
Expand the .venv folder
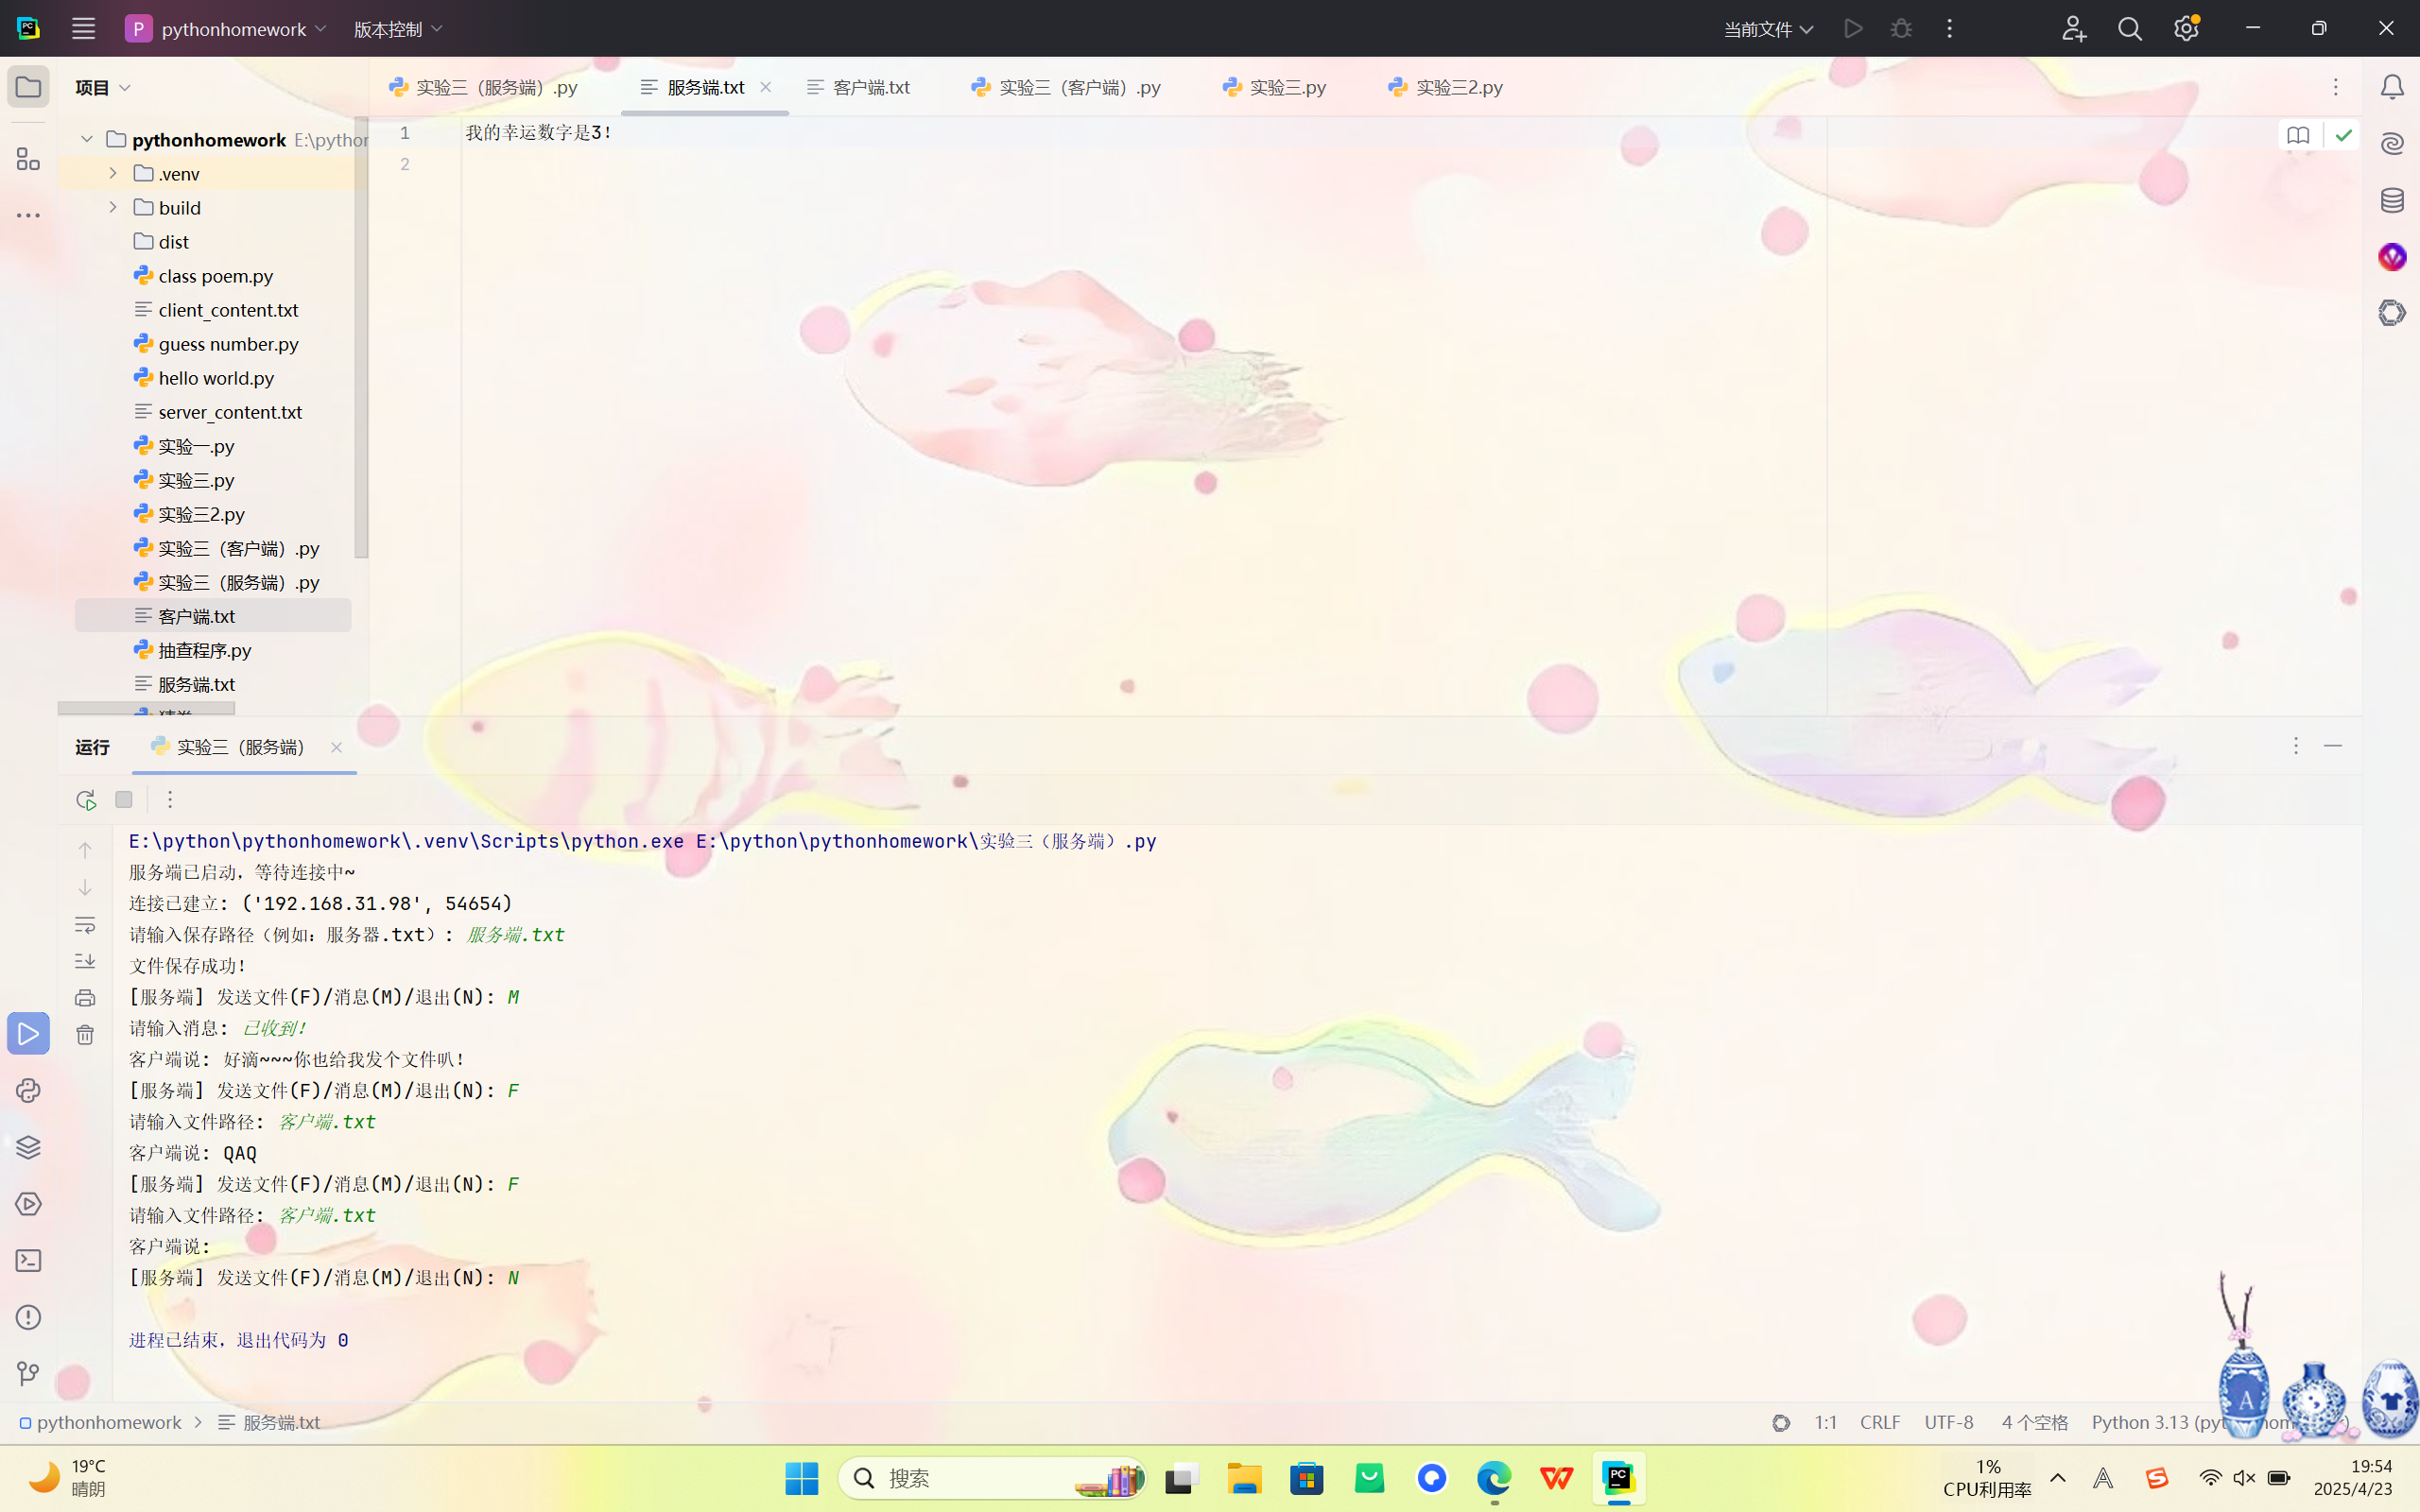[113, 173]
